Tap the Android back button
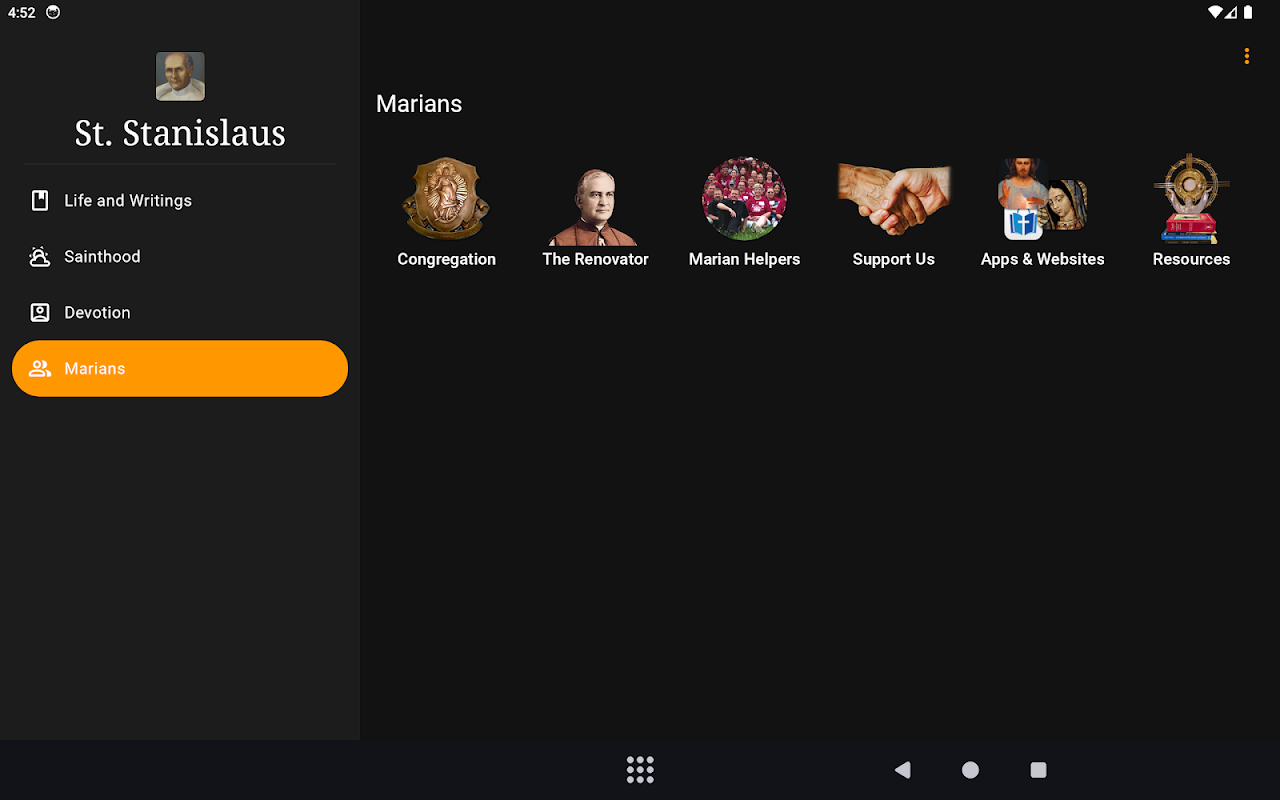The image size is (1280, 800). [x=902, y=770]
